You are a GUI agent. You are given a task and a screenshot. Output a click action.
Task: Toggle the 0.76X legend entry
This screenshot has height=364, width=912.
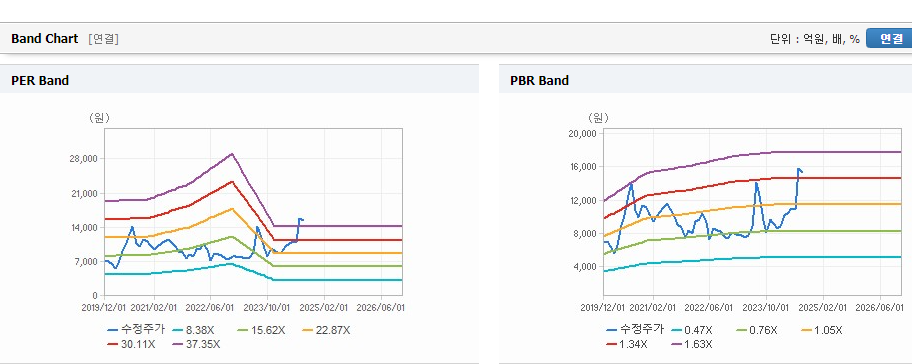pyautogui.click(x=757, y=330)
